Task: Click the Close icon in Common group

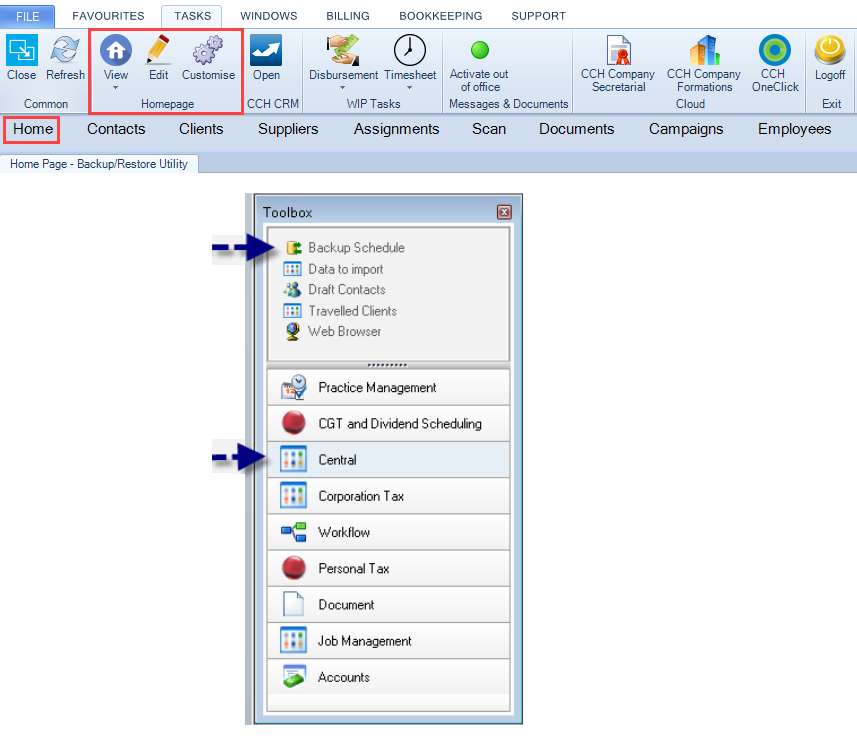Action: point(21,50)
